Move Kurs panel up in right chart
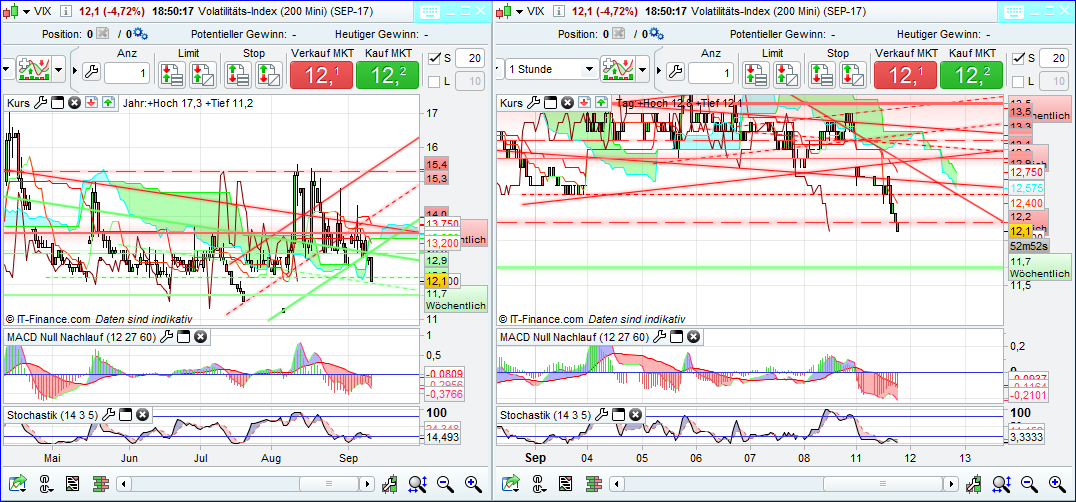This screenshot has height=502, width=1076. click(x=601, y=103)
